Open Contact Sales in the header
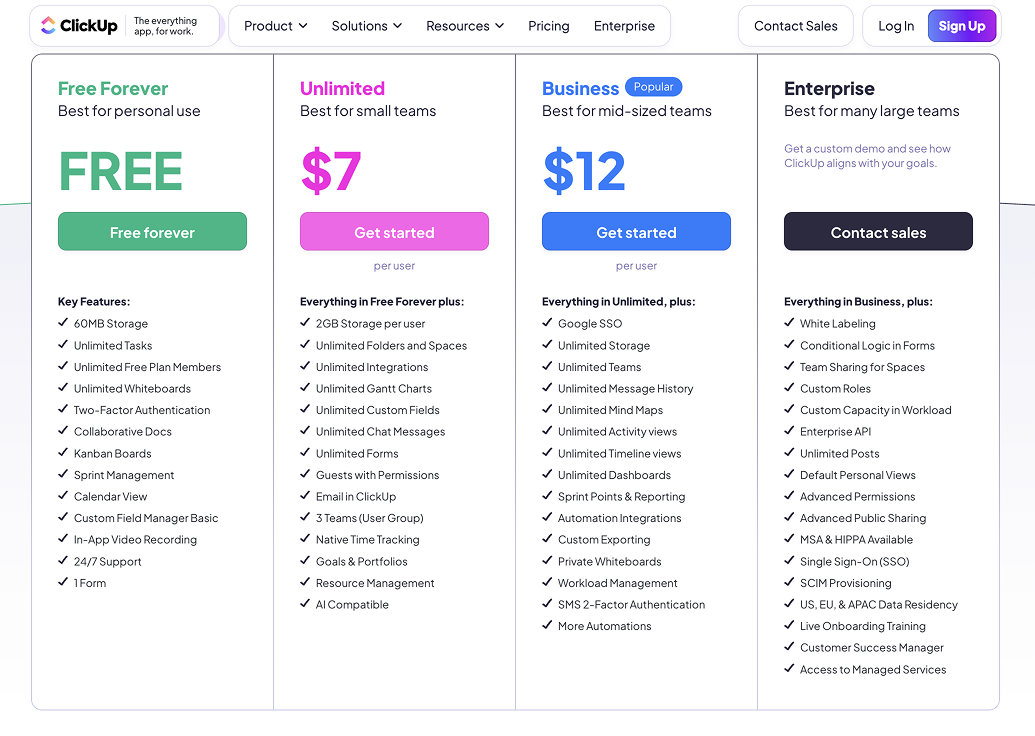 795,26
